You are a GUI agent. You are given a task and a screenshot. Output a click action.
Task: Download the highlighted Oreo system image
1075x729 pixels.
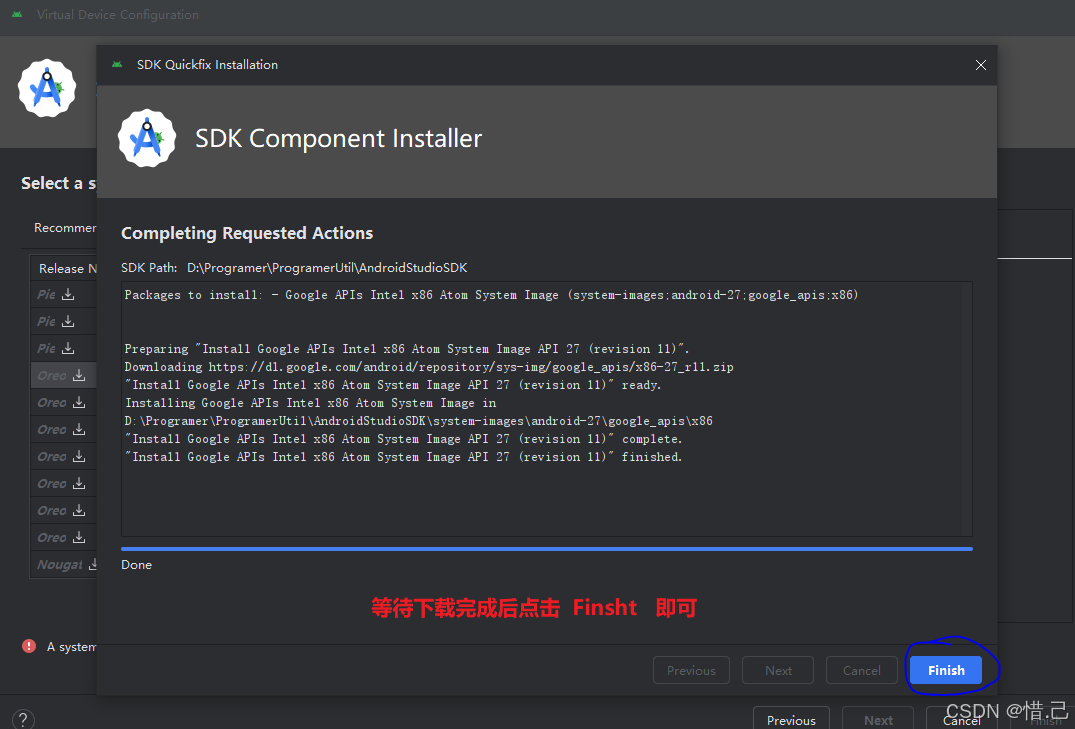click(x=79, y=375)
